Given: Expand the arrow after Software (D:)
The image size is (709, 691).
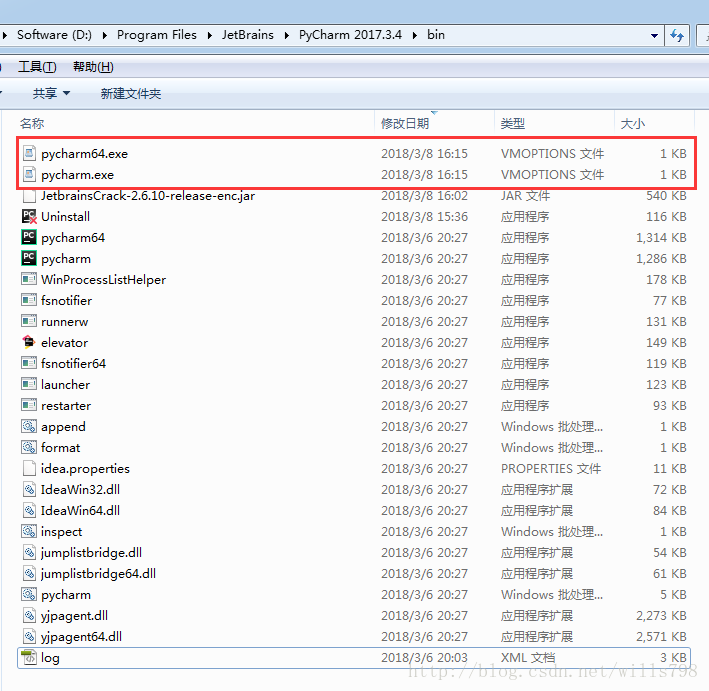Looking at the screenshot, I should pos(104,35).
